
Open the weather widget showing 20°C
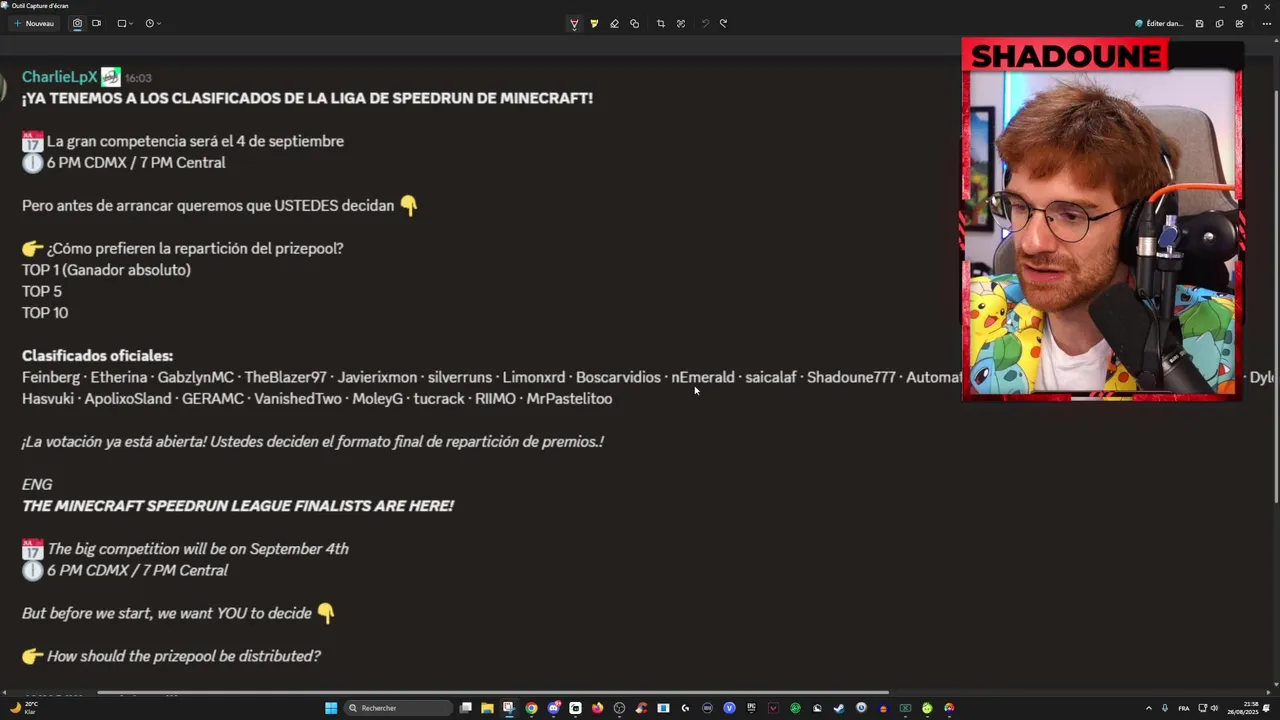(x=23, y=708)
